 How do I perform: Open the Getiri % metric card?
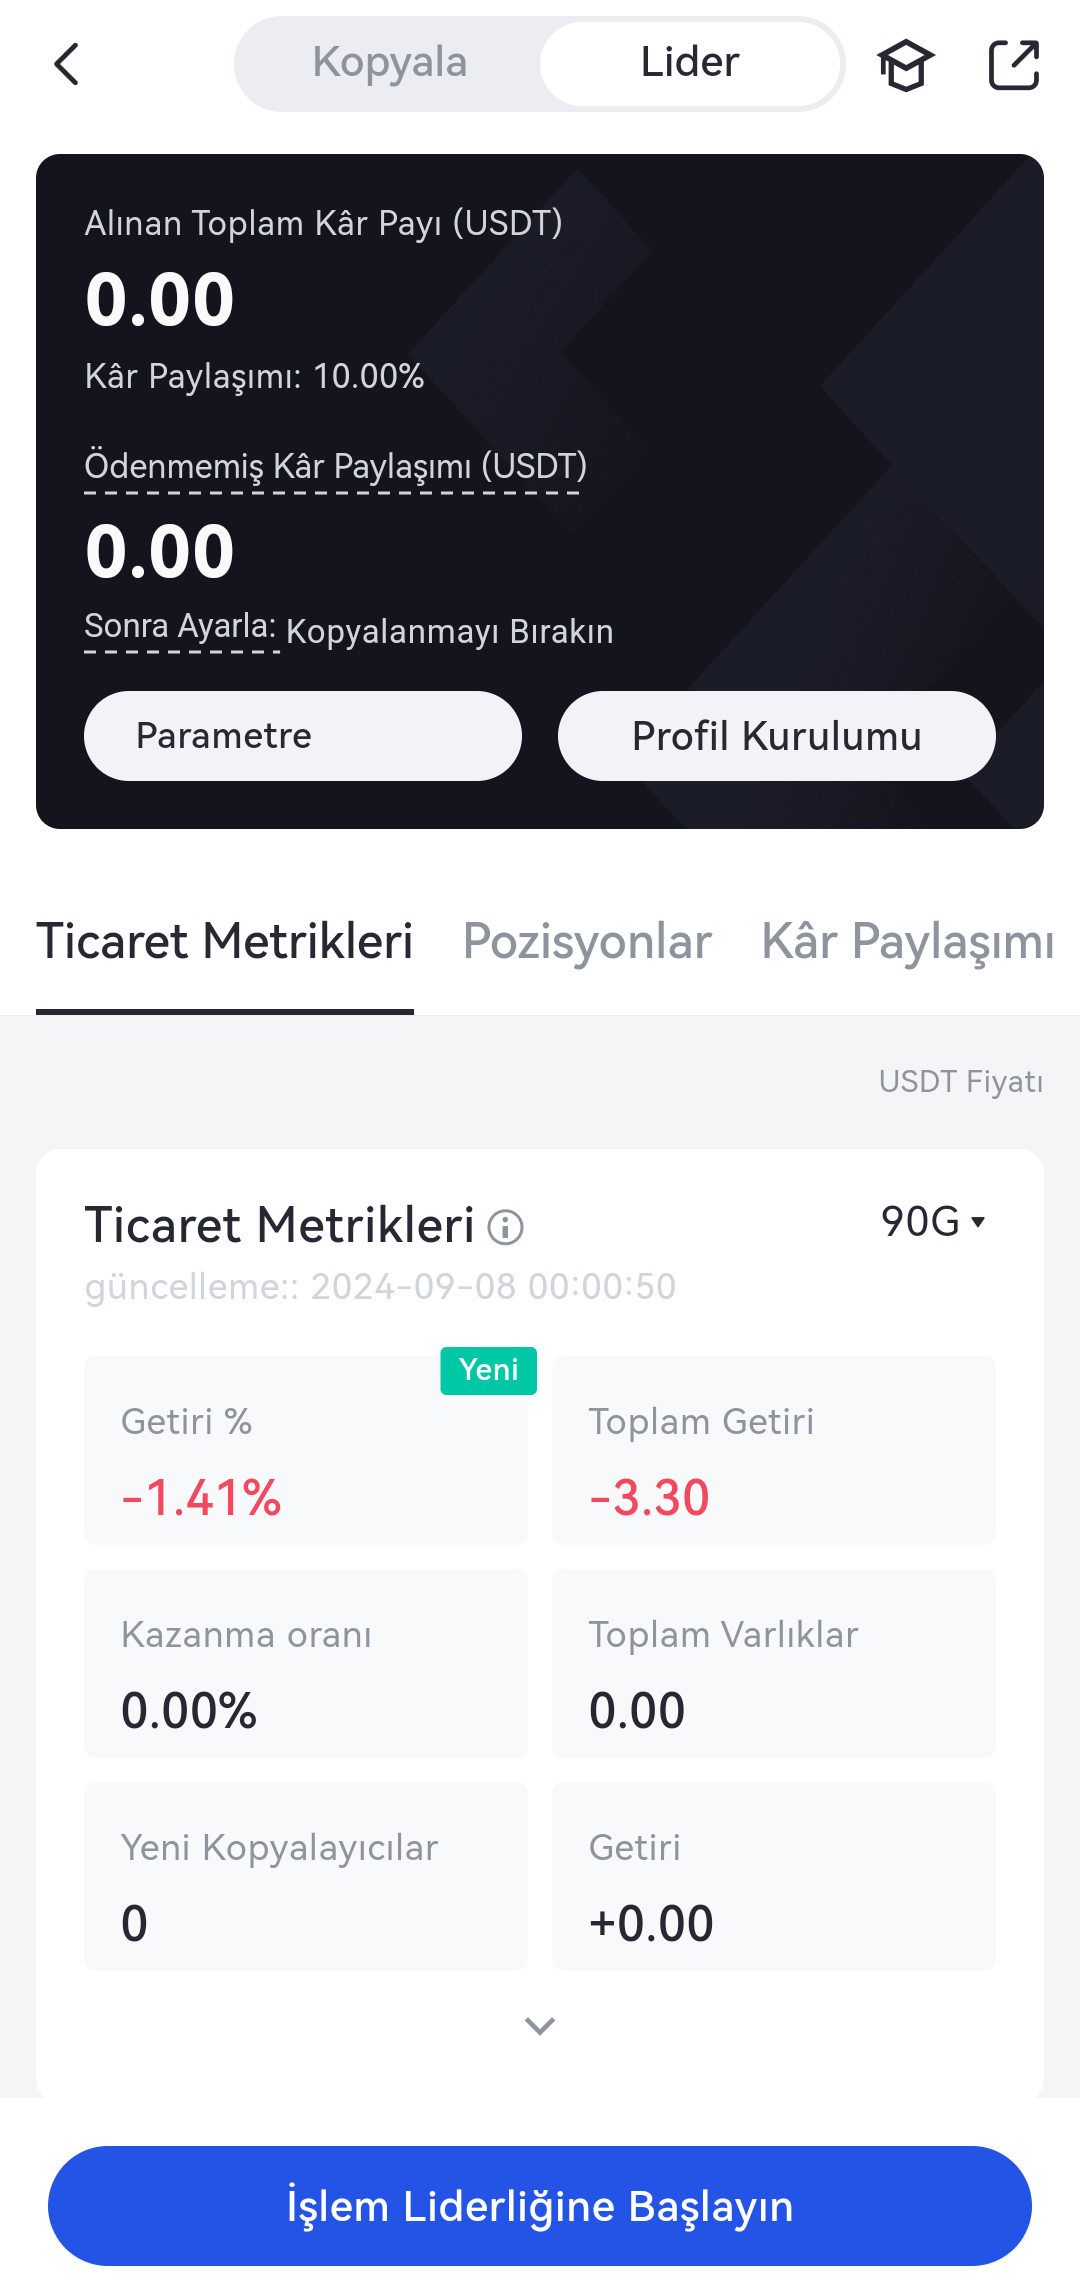(x=305, y=1450)
